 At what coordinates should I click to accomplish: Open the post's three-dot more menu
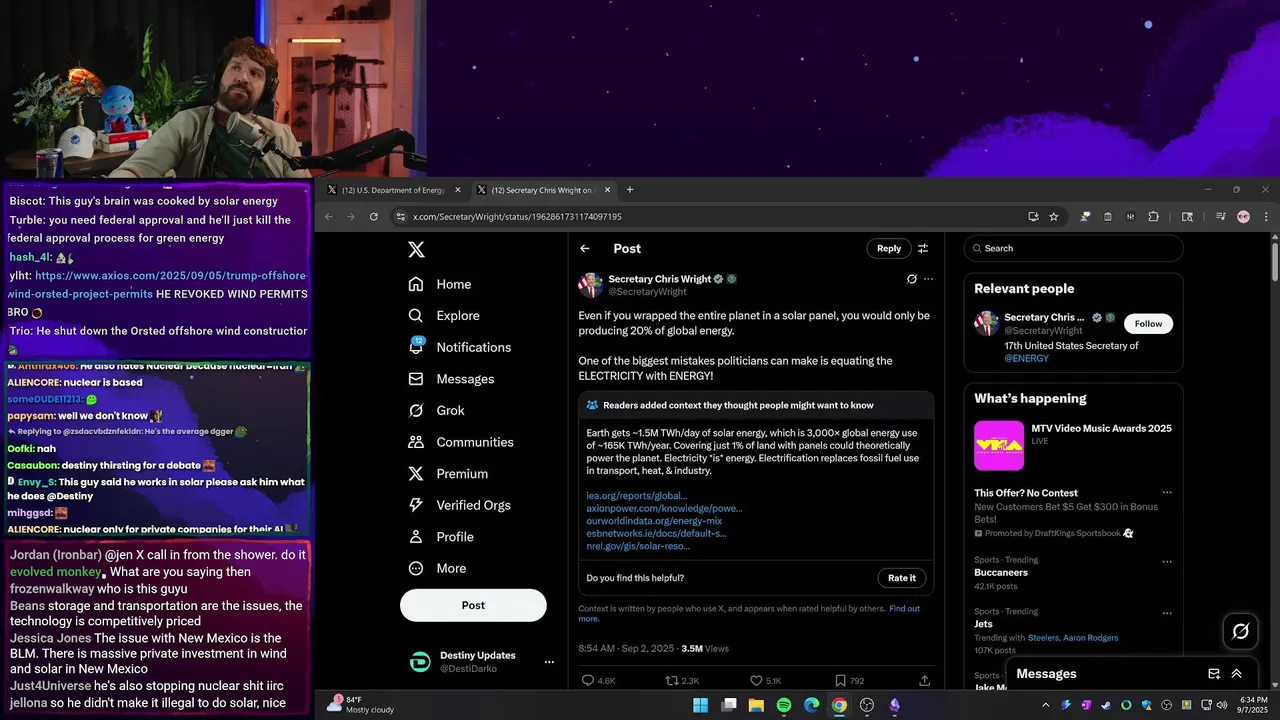coord(928,279)
